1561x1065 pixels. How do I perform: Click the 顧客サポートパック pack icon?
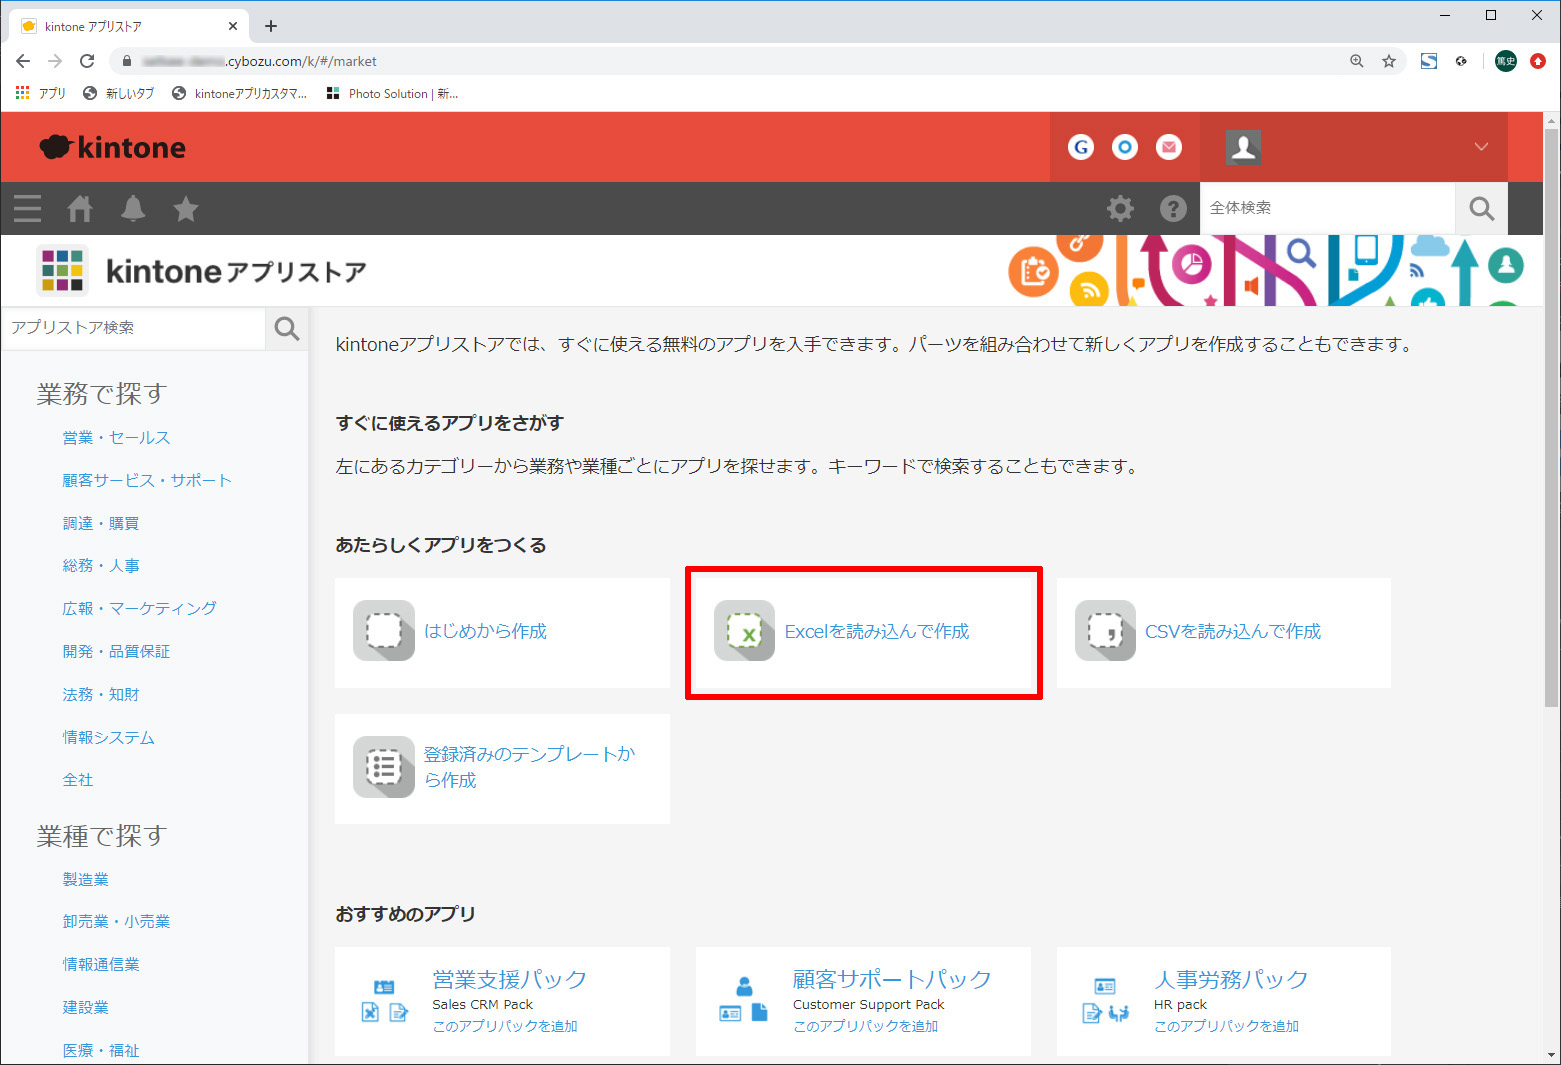pyautogui.click(x=744, y=1000)
